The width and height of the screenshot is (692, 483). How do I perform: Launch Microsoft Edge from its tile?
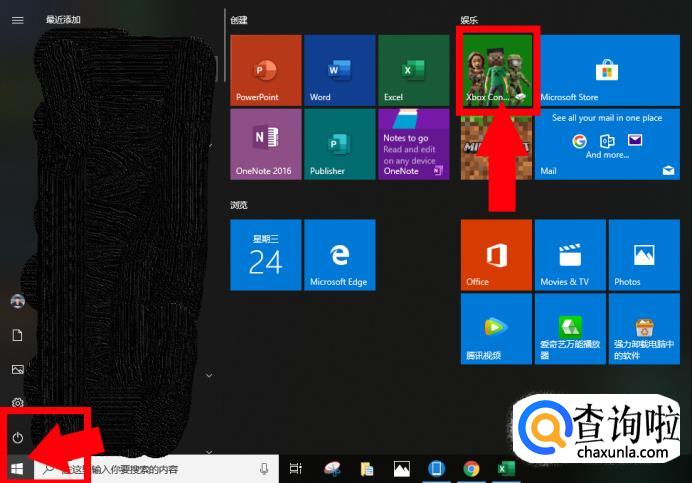[340, 255]
